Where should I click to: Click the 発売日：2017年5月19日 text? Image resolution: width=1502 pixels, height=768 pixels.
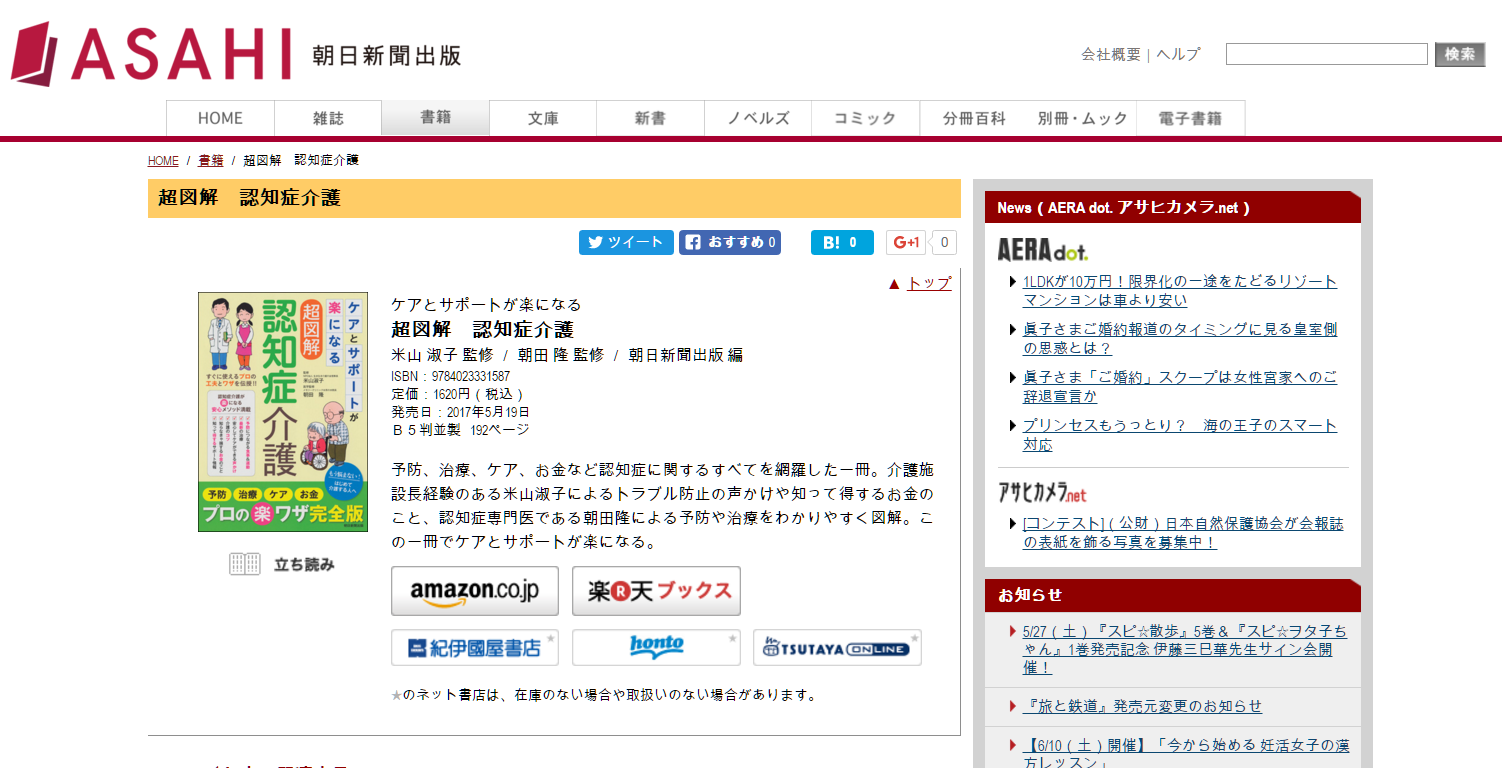coord(460,412)
